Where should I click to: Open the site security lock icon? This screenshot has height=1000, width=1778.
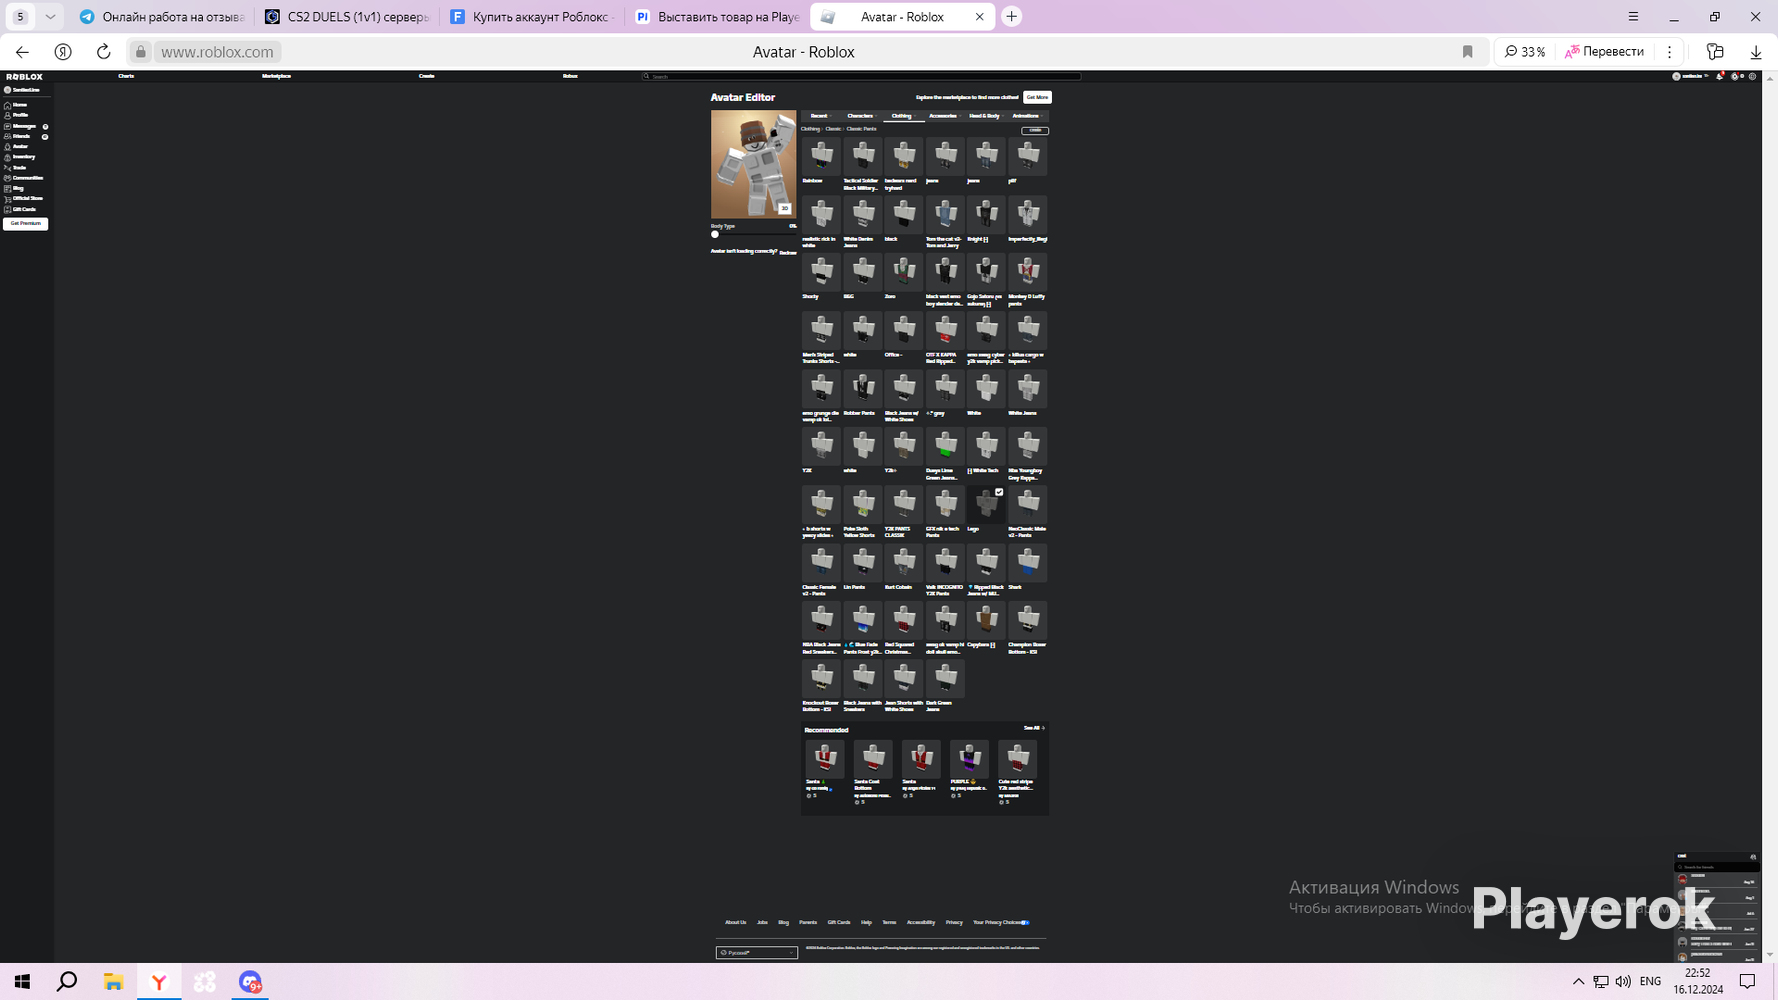[x=141, y=52]
